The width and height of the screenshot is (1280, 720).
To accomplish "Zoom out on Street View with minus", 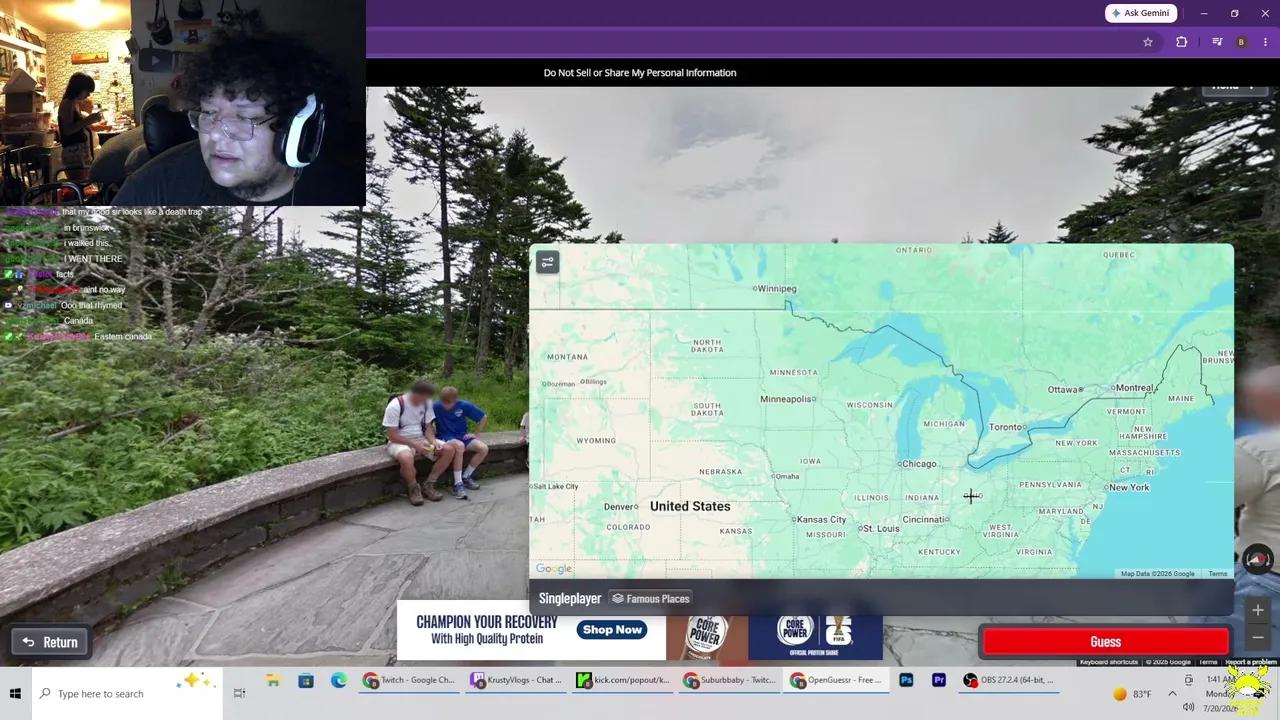I will tap(1258, 637).
